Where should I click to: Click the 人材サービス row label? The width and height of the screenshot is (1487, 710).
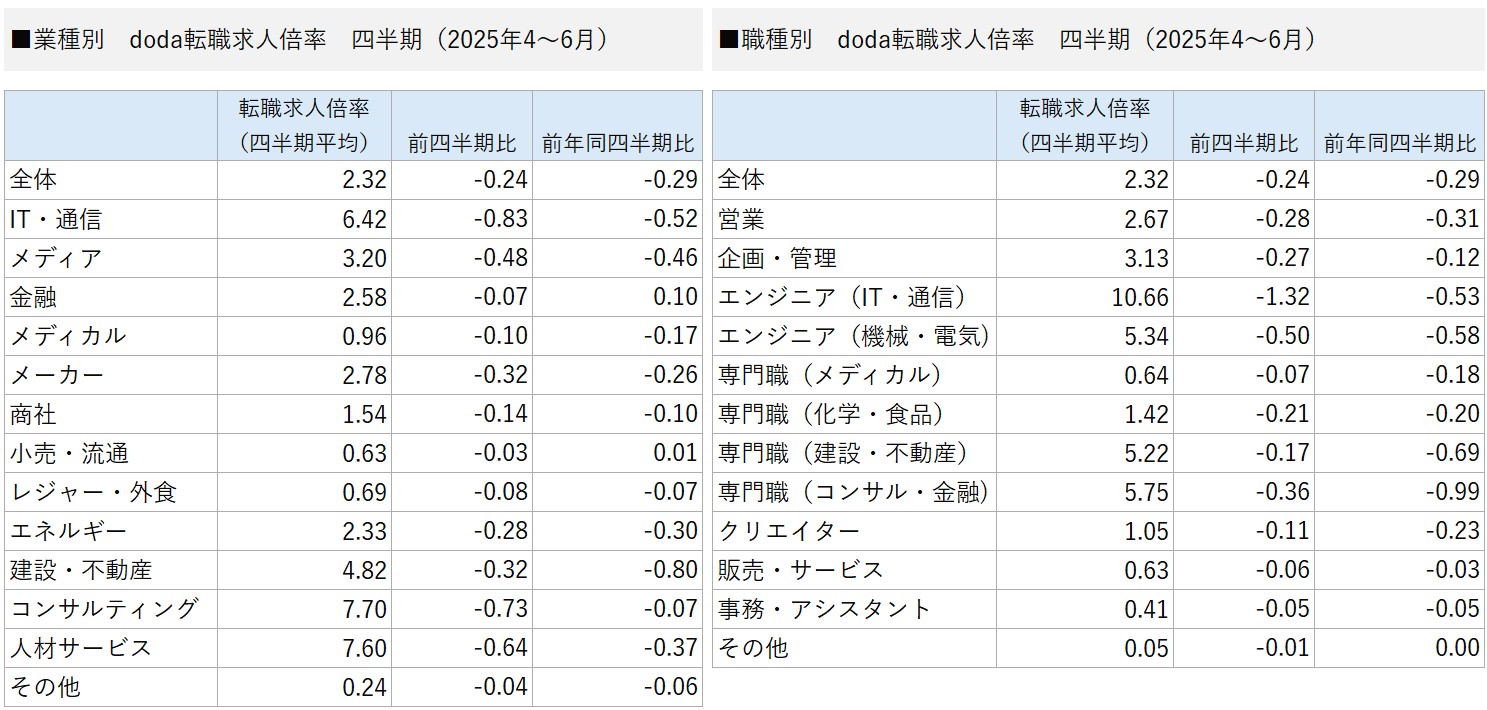81,648
